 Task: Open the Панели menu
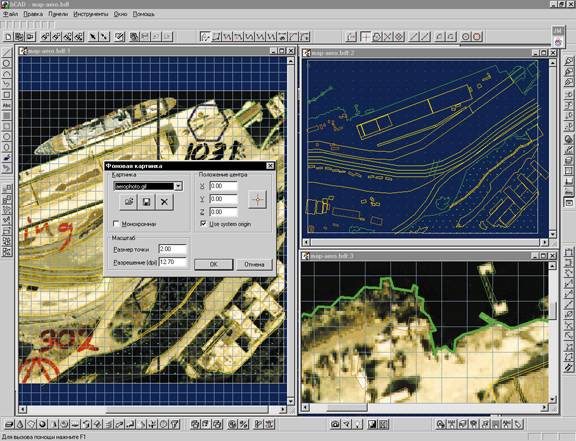coord(58,14)
